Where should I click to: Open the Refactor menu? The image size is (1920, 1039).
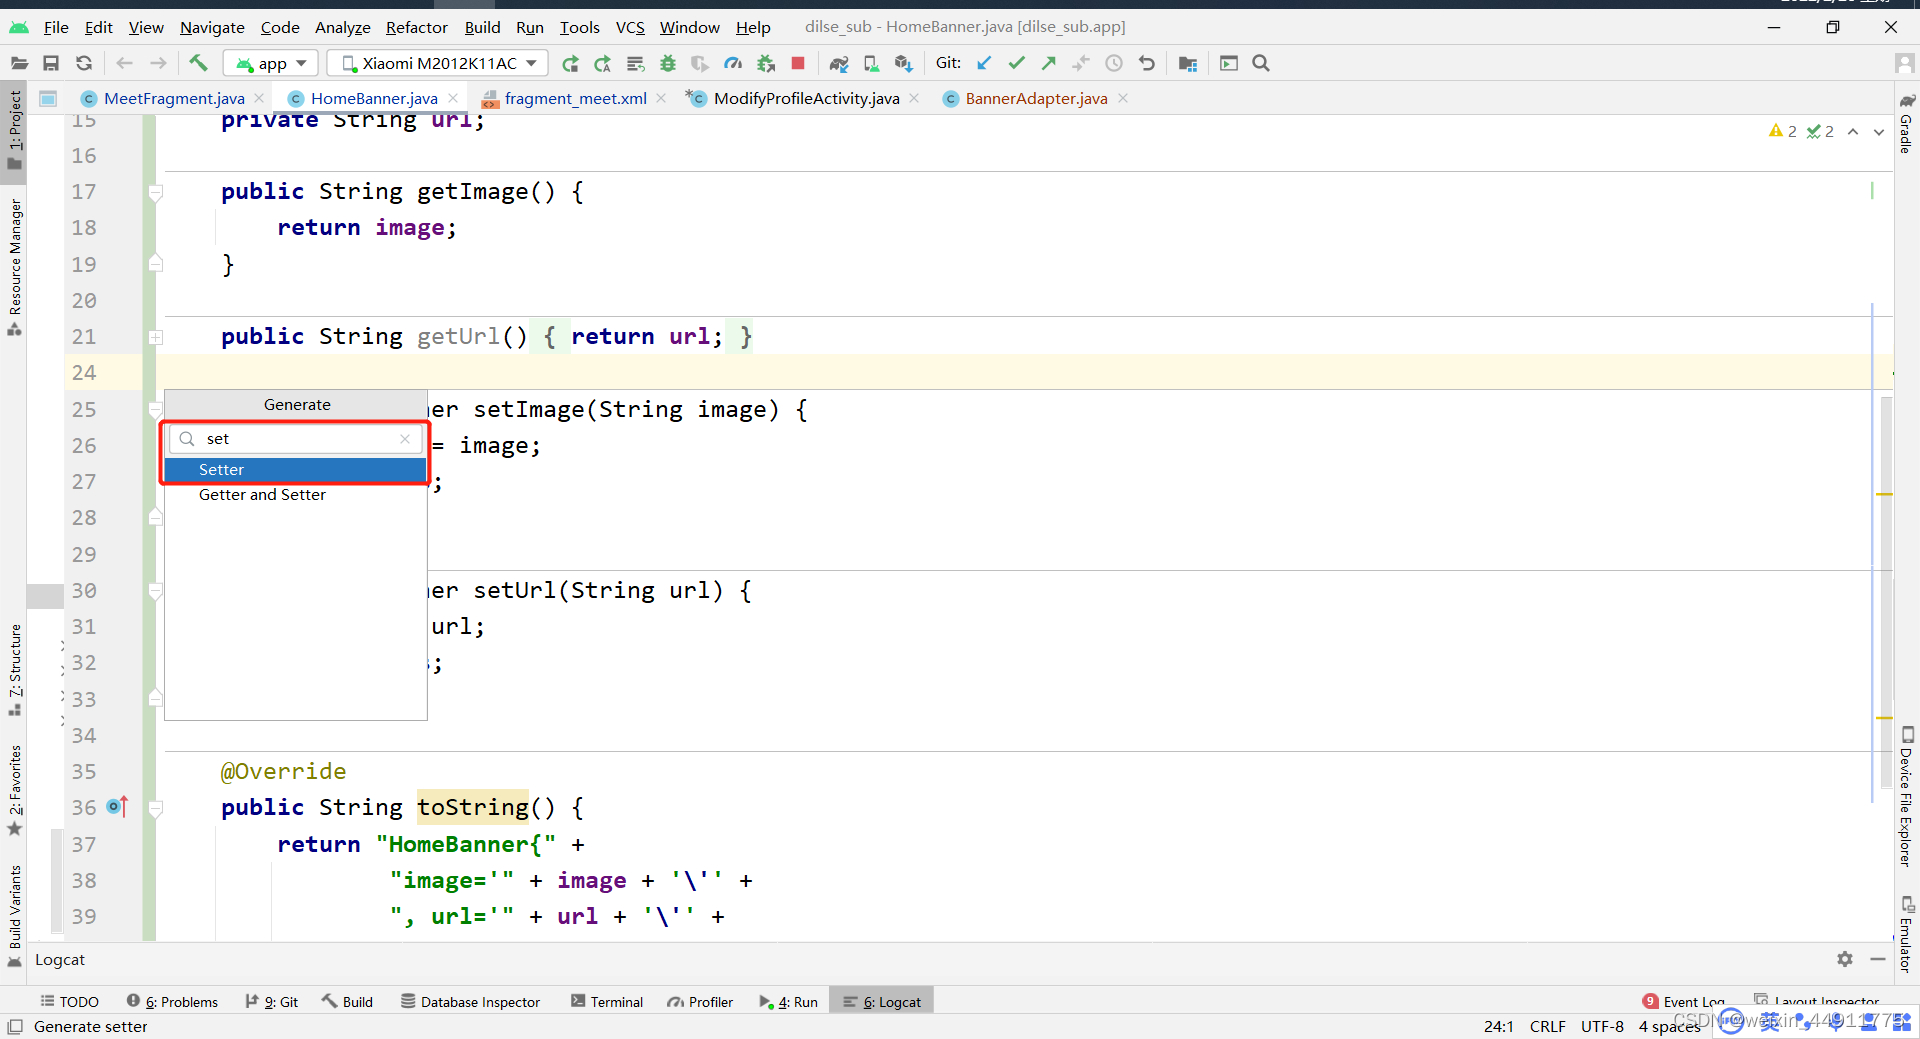(417, 27)
